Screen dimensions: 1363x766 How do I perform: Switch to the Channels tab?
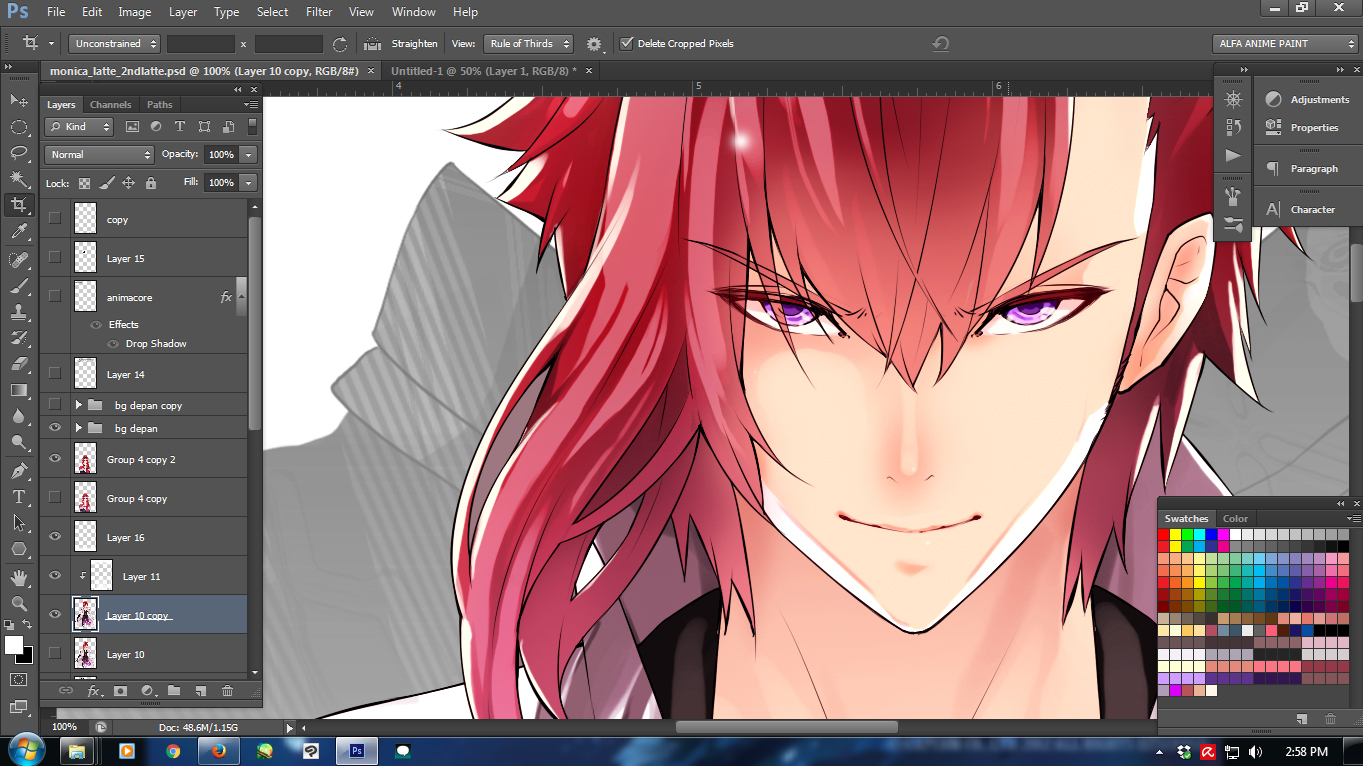pyautogui.click(x=110, y=105)
